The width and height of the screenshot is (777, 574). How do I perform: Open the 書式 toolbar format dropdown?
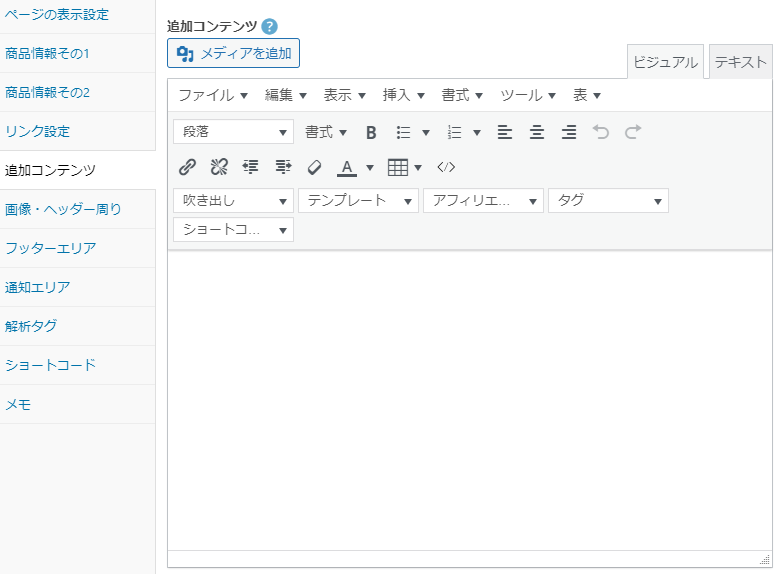click(326, 132)
